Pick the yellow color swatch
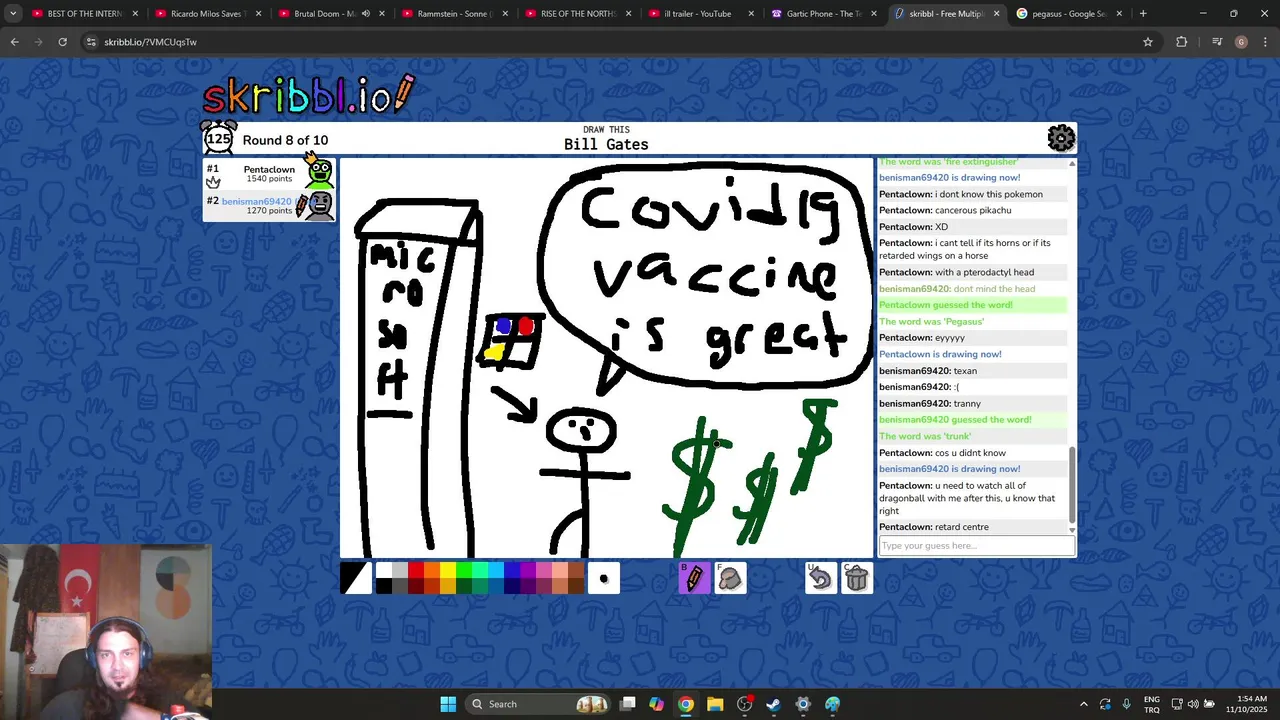Viewport: 1280px width, 720px height. [448, 570]
